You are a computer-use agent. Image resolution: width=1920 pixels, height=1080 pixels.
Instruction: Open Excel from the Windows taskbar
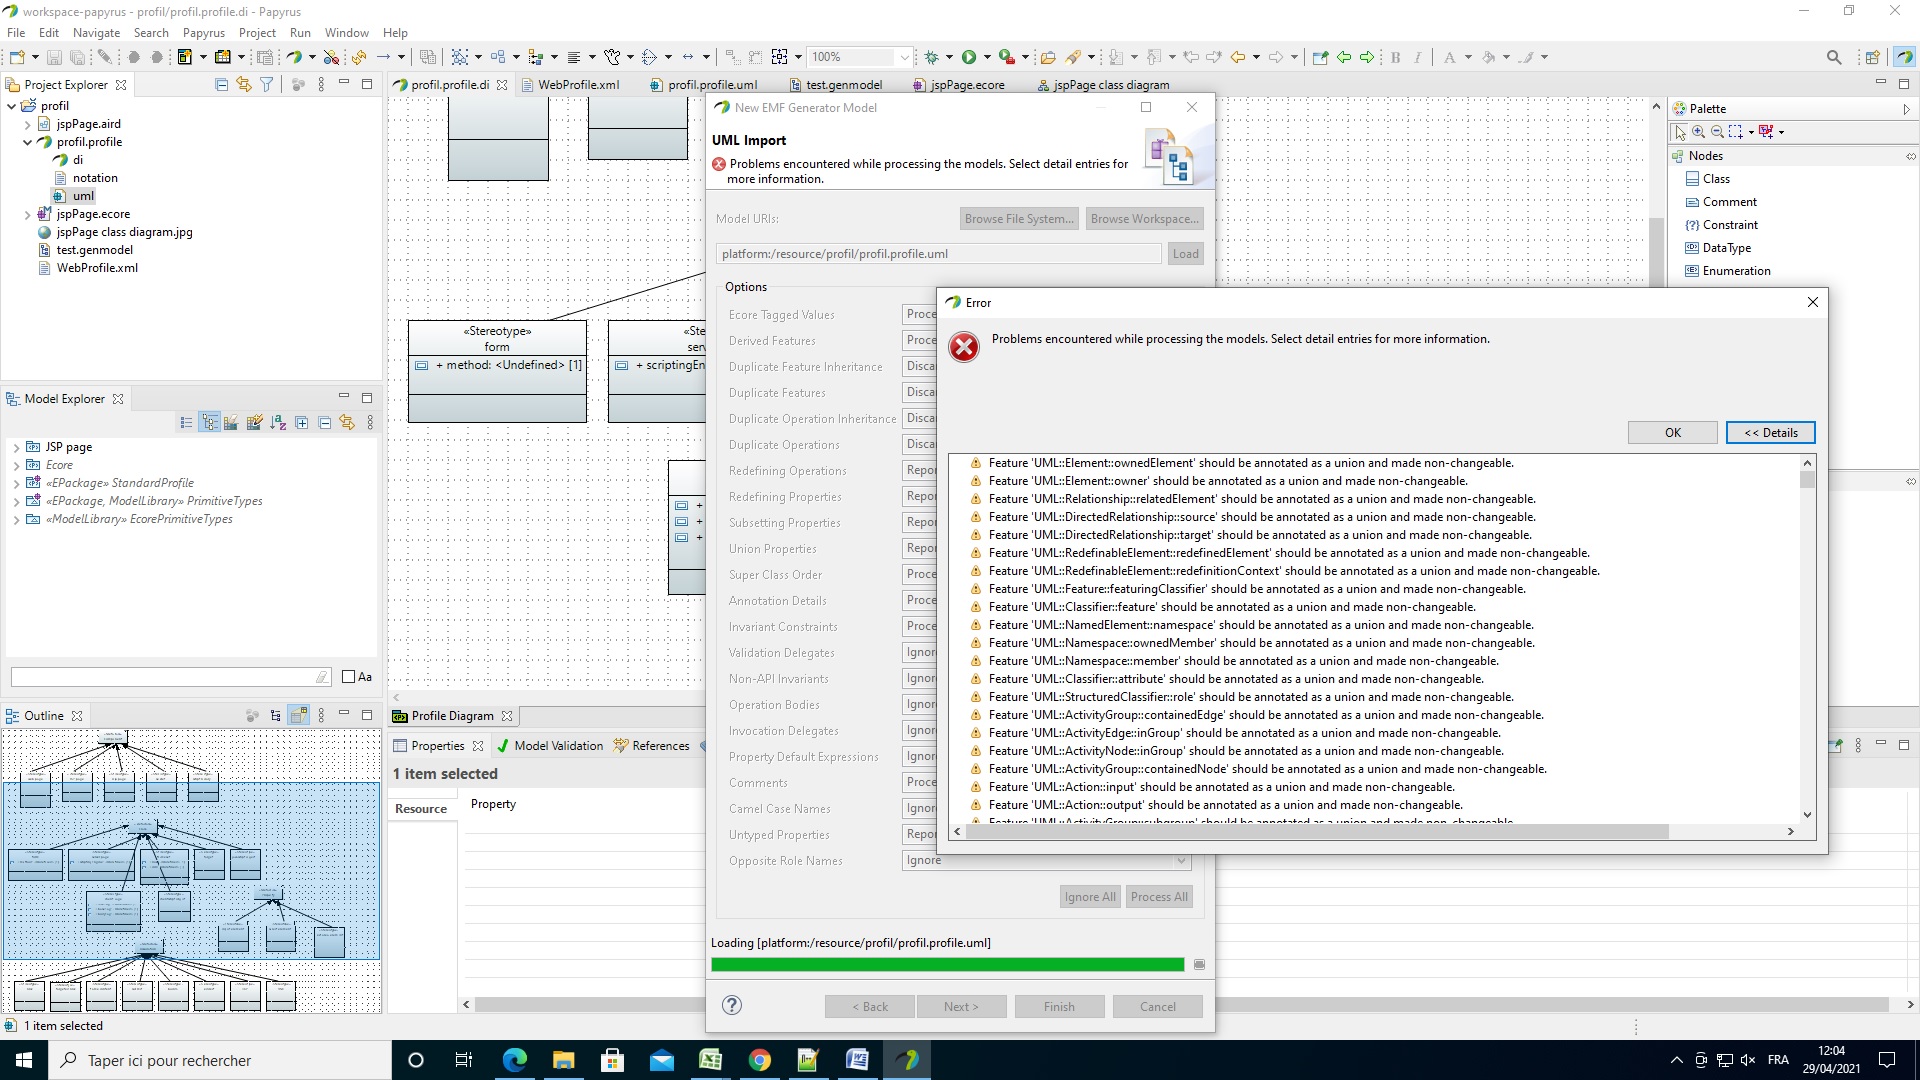click(x=711, y=1060)
